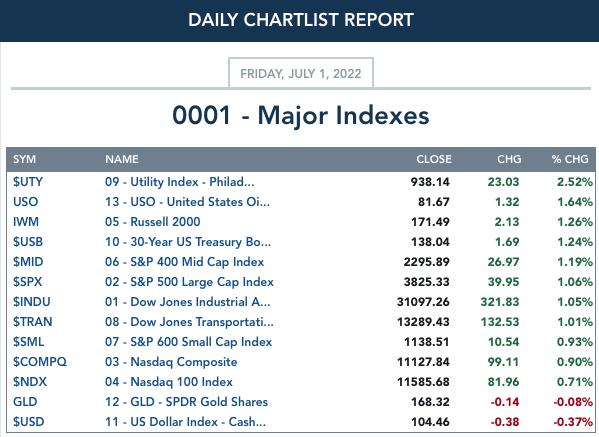Click the 0001 - Major Indexes heading
The image size is (599, 437).
coord(301,115)
